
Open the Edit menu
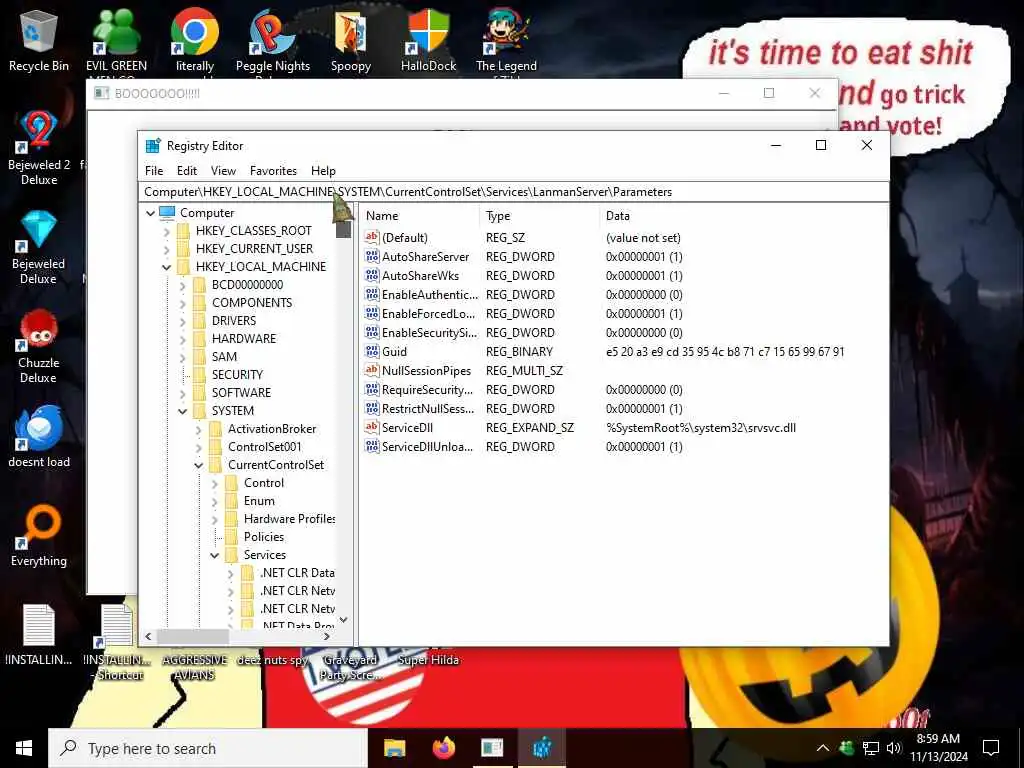point(187,170)
